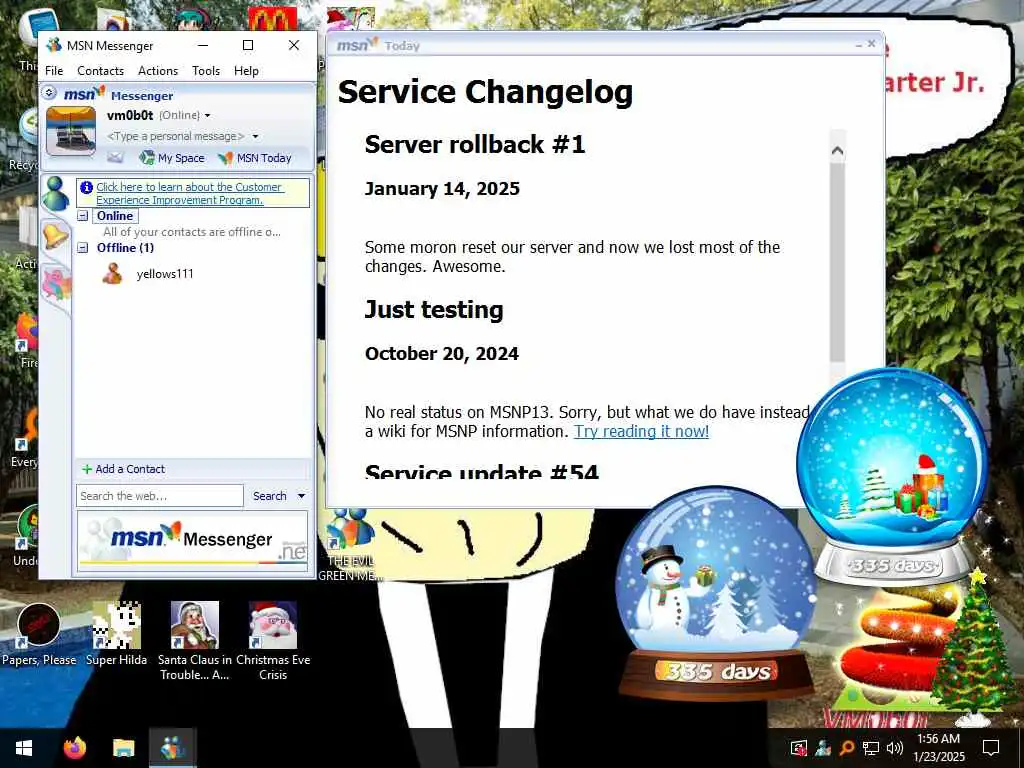Open the Actions menu

click(157, 71)
